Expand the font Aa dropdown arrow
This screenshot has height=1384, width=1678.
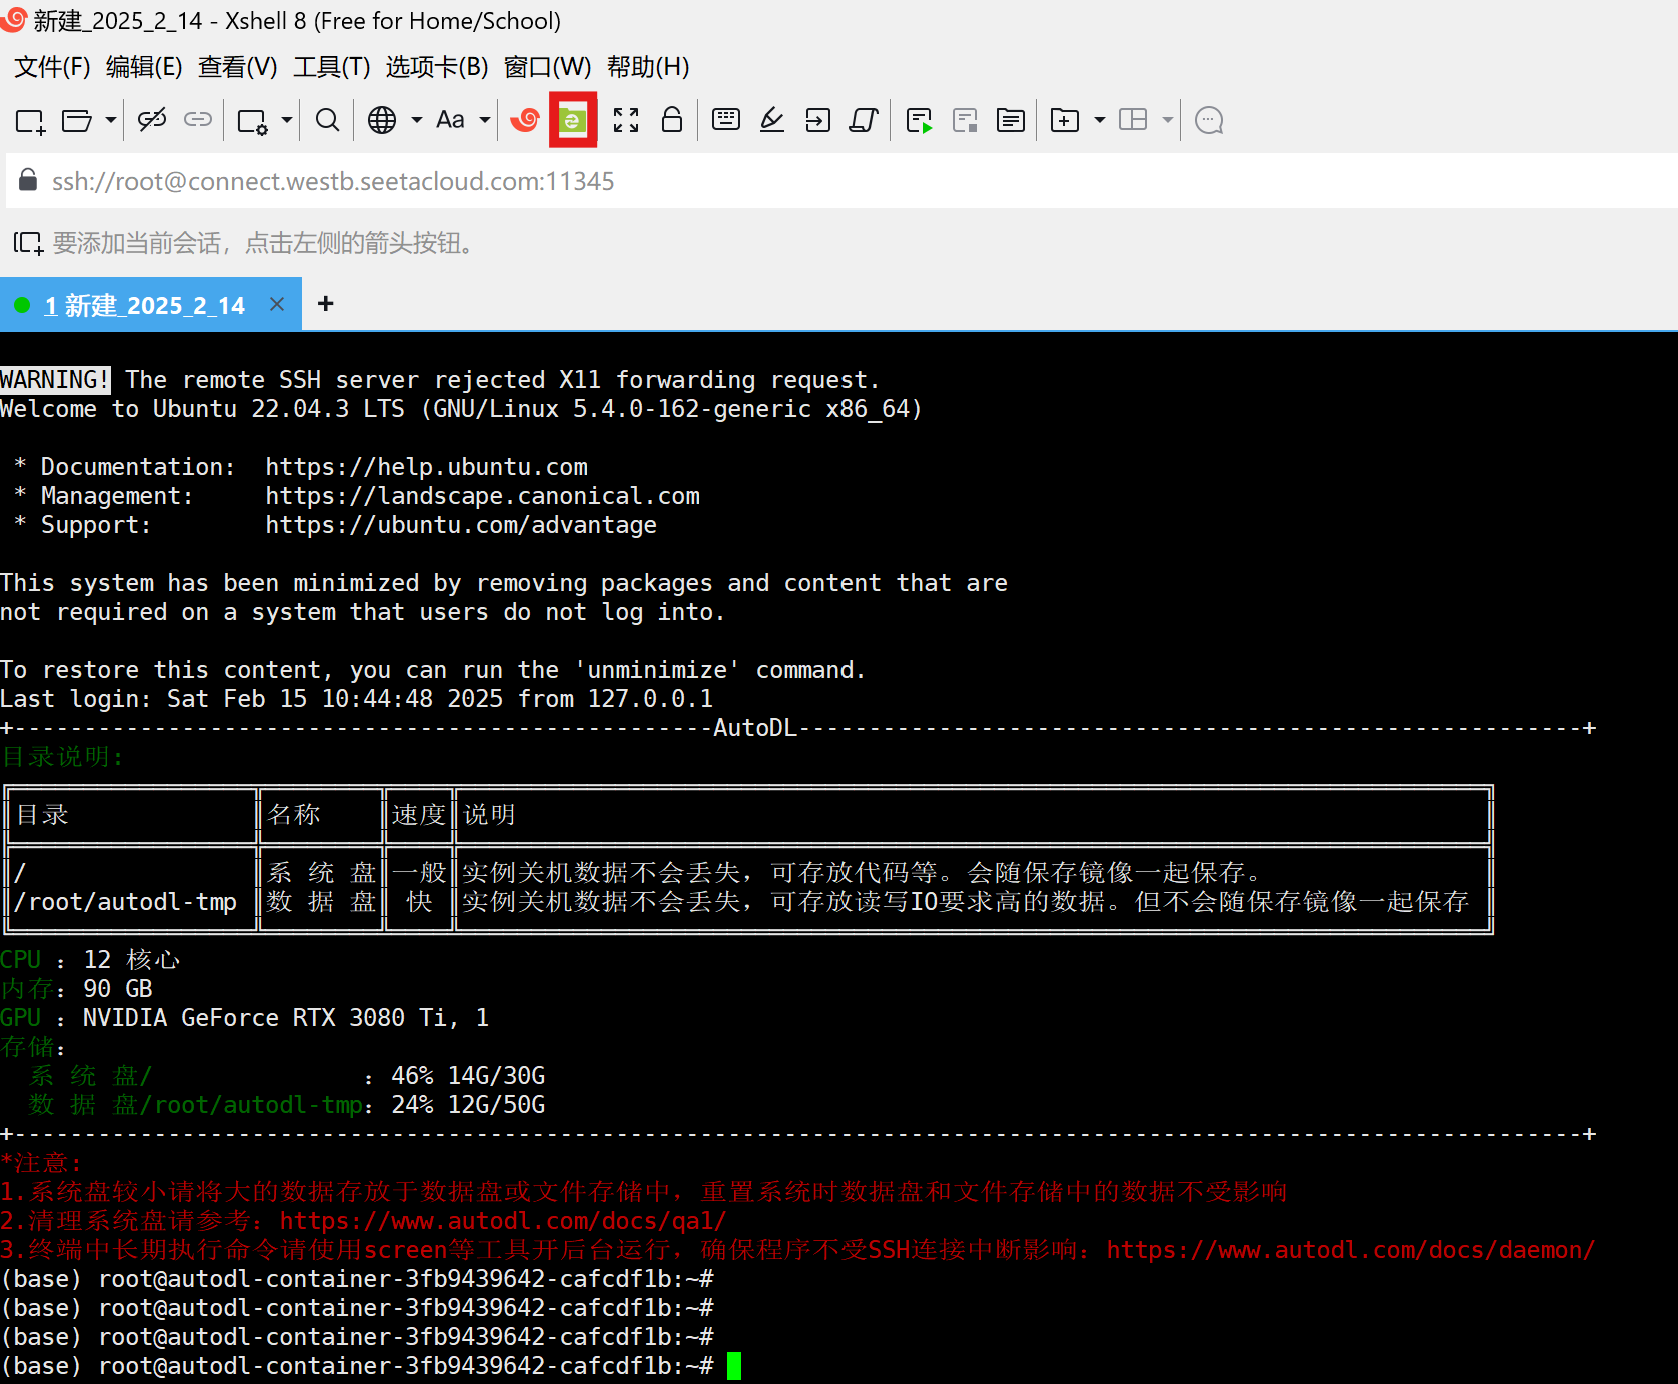pyautogui.click(x=485, y=121)
